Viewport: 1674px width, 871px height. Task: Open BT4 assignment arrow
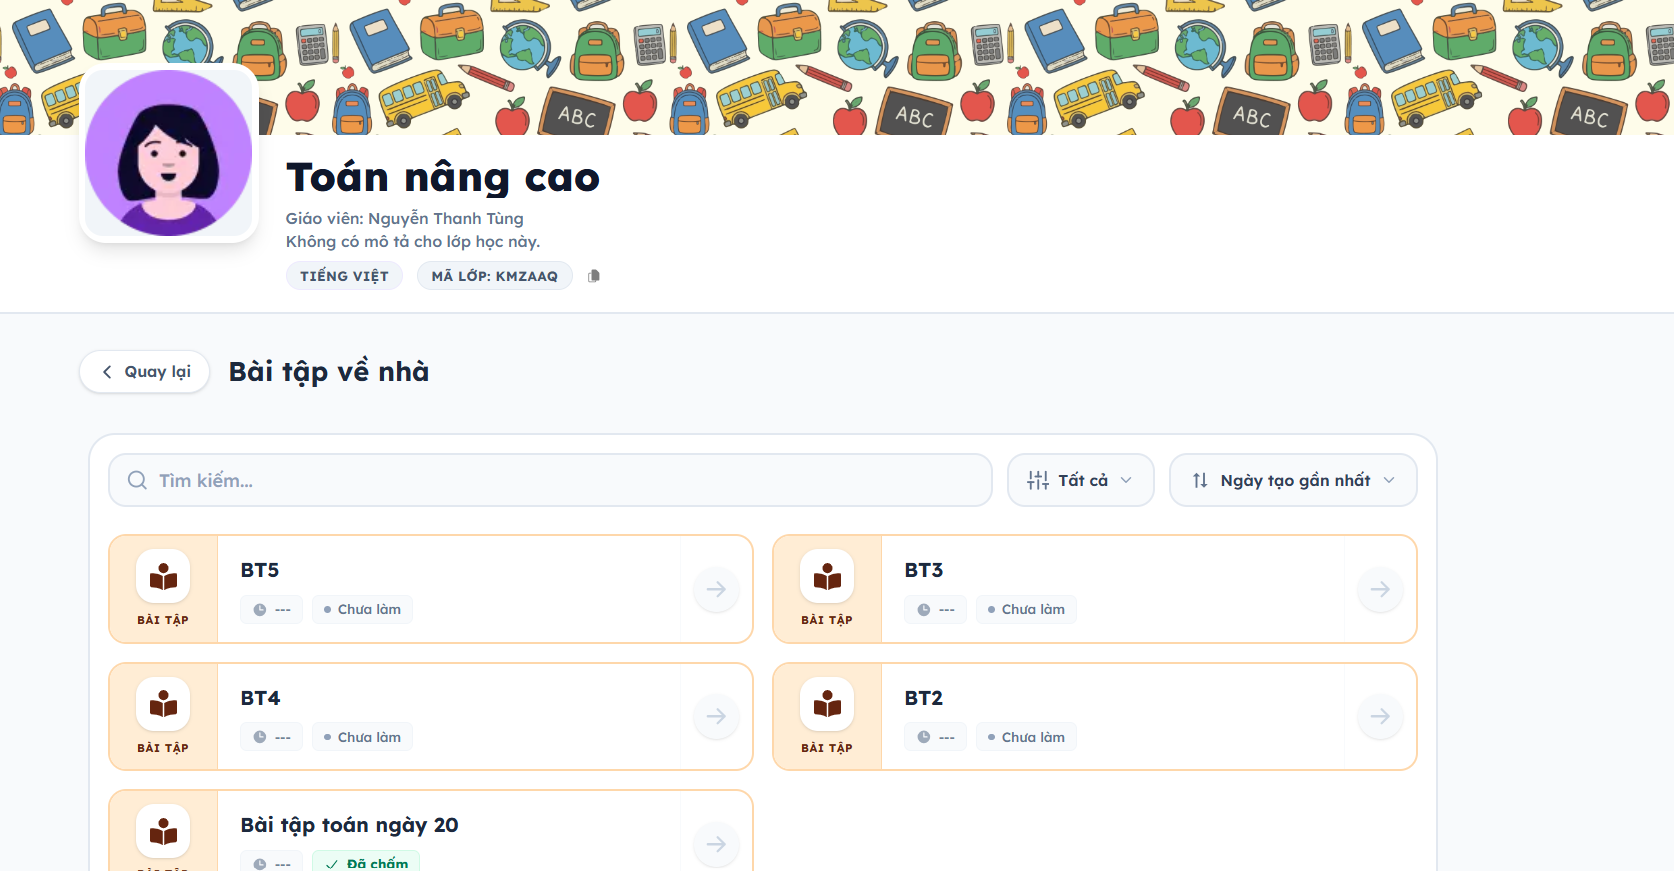pos(716,716)
